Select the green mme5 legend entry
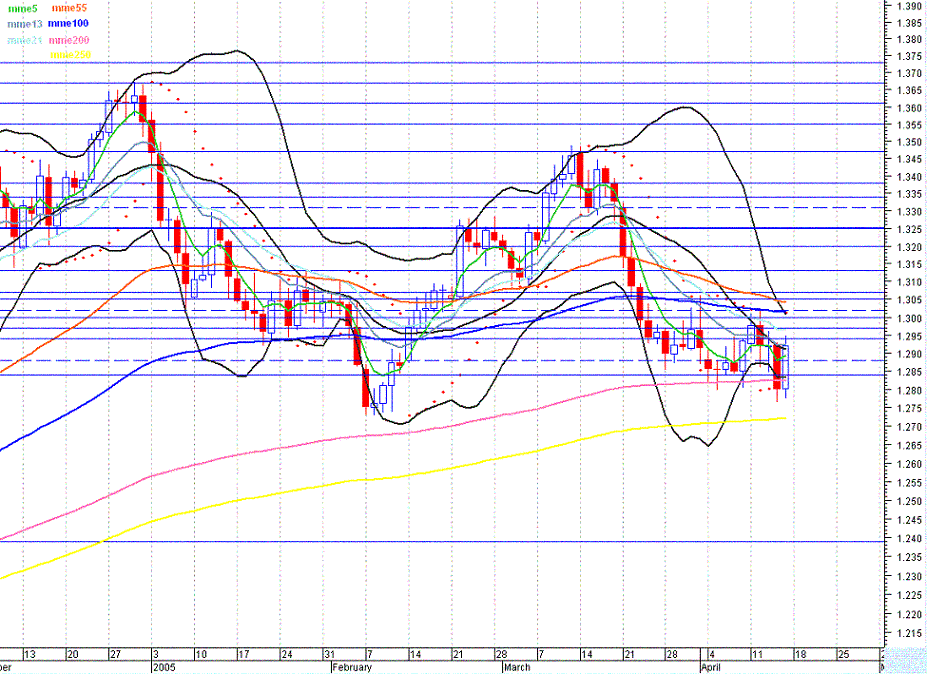This screenshot has width=927, height=674. click(24, 7)
